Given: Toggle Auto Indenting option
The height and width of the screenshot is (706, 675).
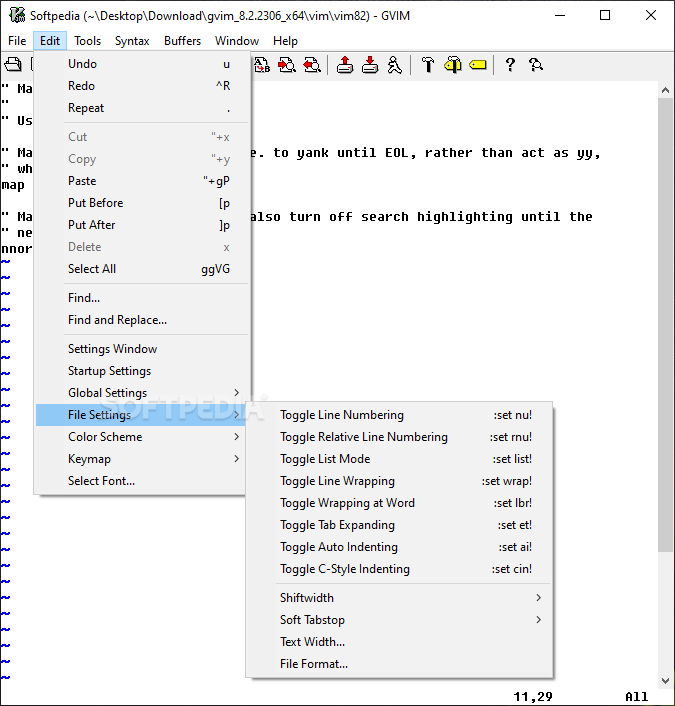Looking at the screenshot, I should pos(399,547).
